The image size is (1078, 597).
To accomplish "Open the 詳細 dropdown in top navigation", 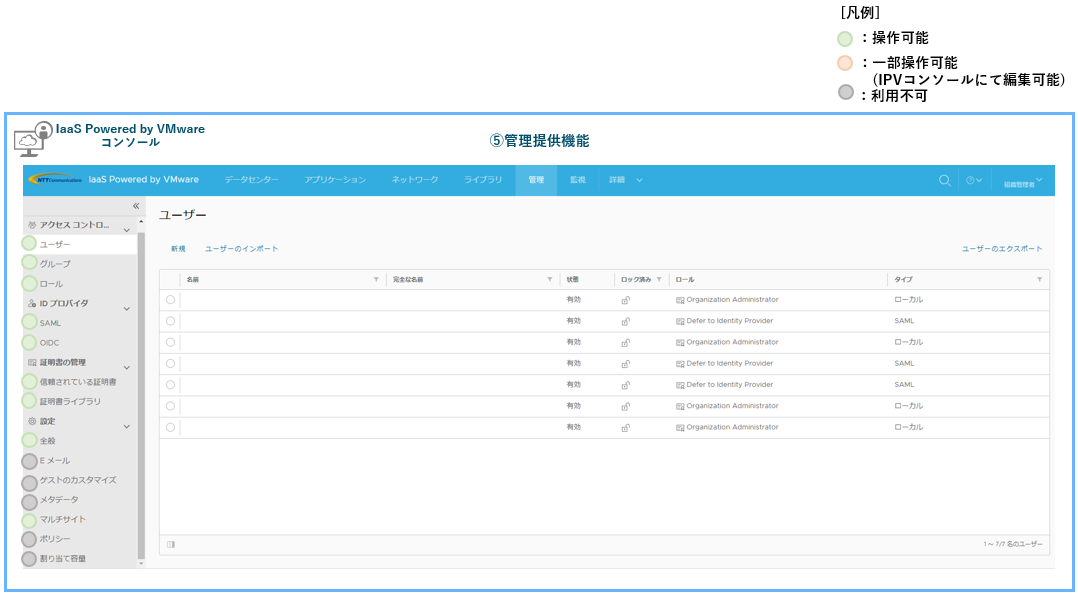I will coord(625,180).
